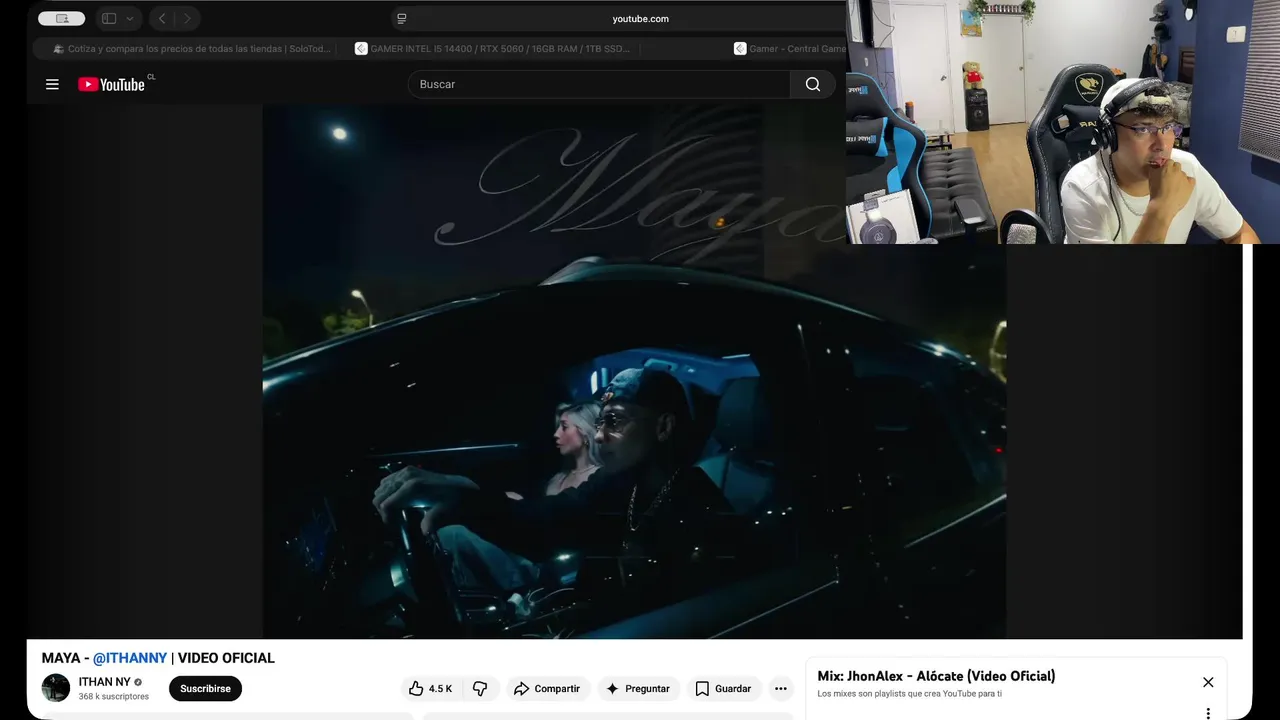The height and width of the screenshot is (720, 1280).
Task: Click 'Los mixes son playlists' description text
Action: (x=909, y=694)
